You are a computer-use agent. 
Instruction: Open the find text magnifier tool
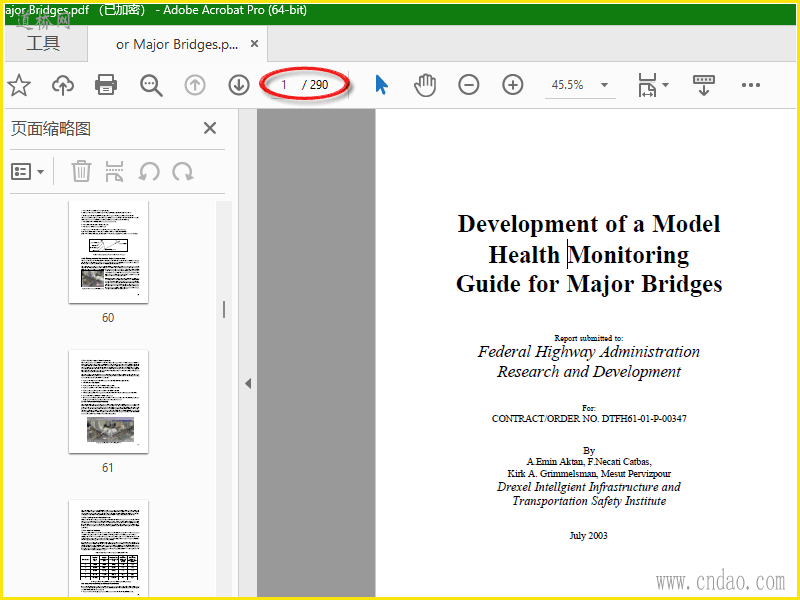[151, 85]
